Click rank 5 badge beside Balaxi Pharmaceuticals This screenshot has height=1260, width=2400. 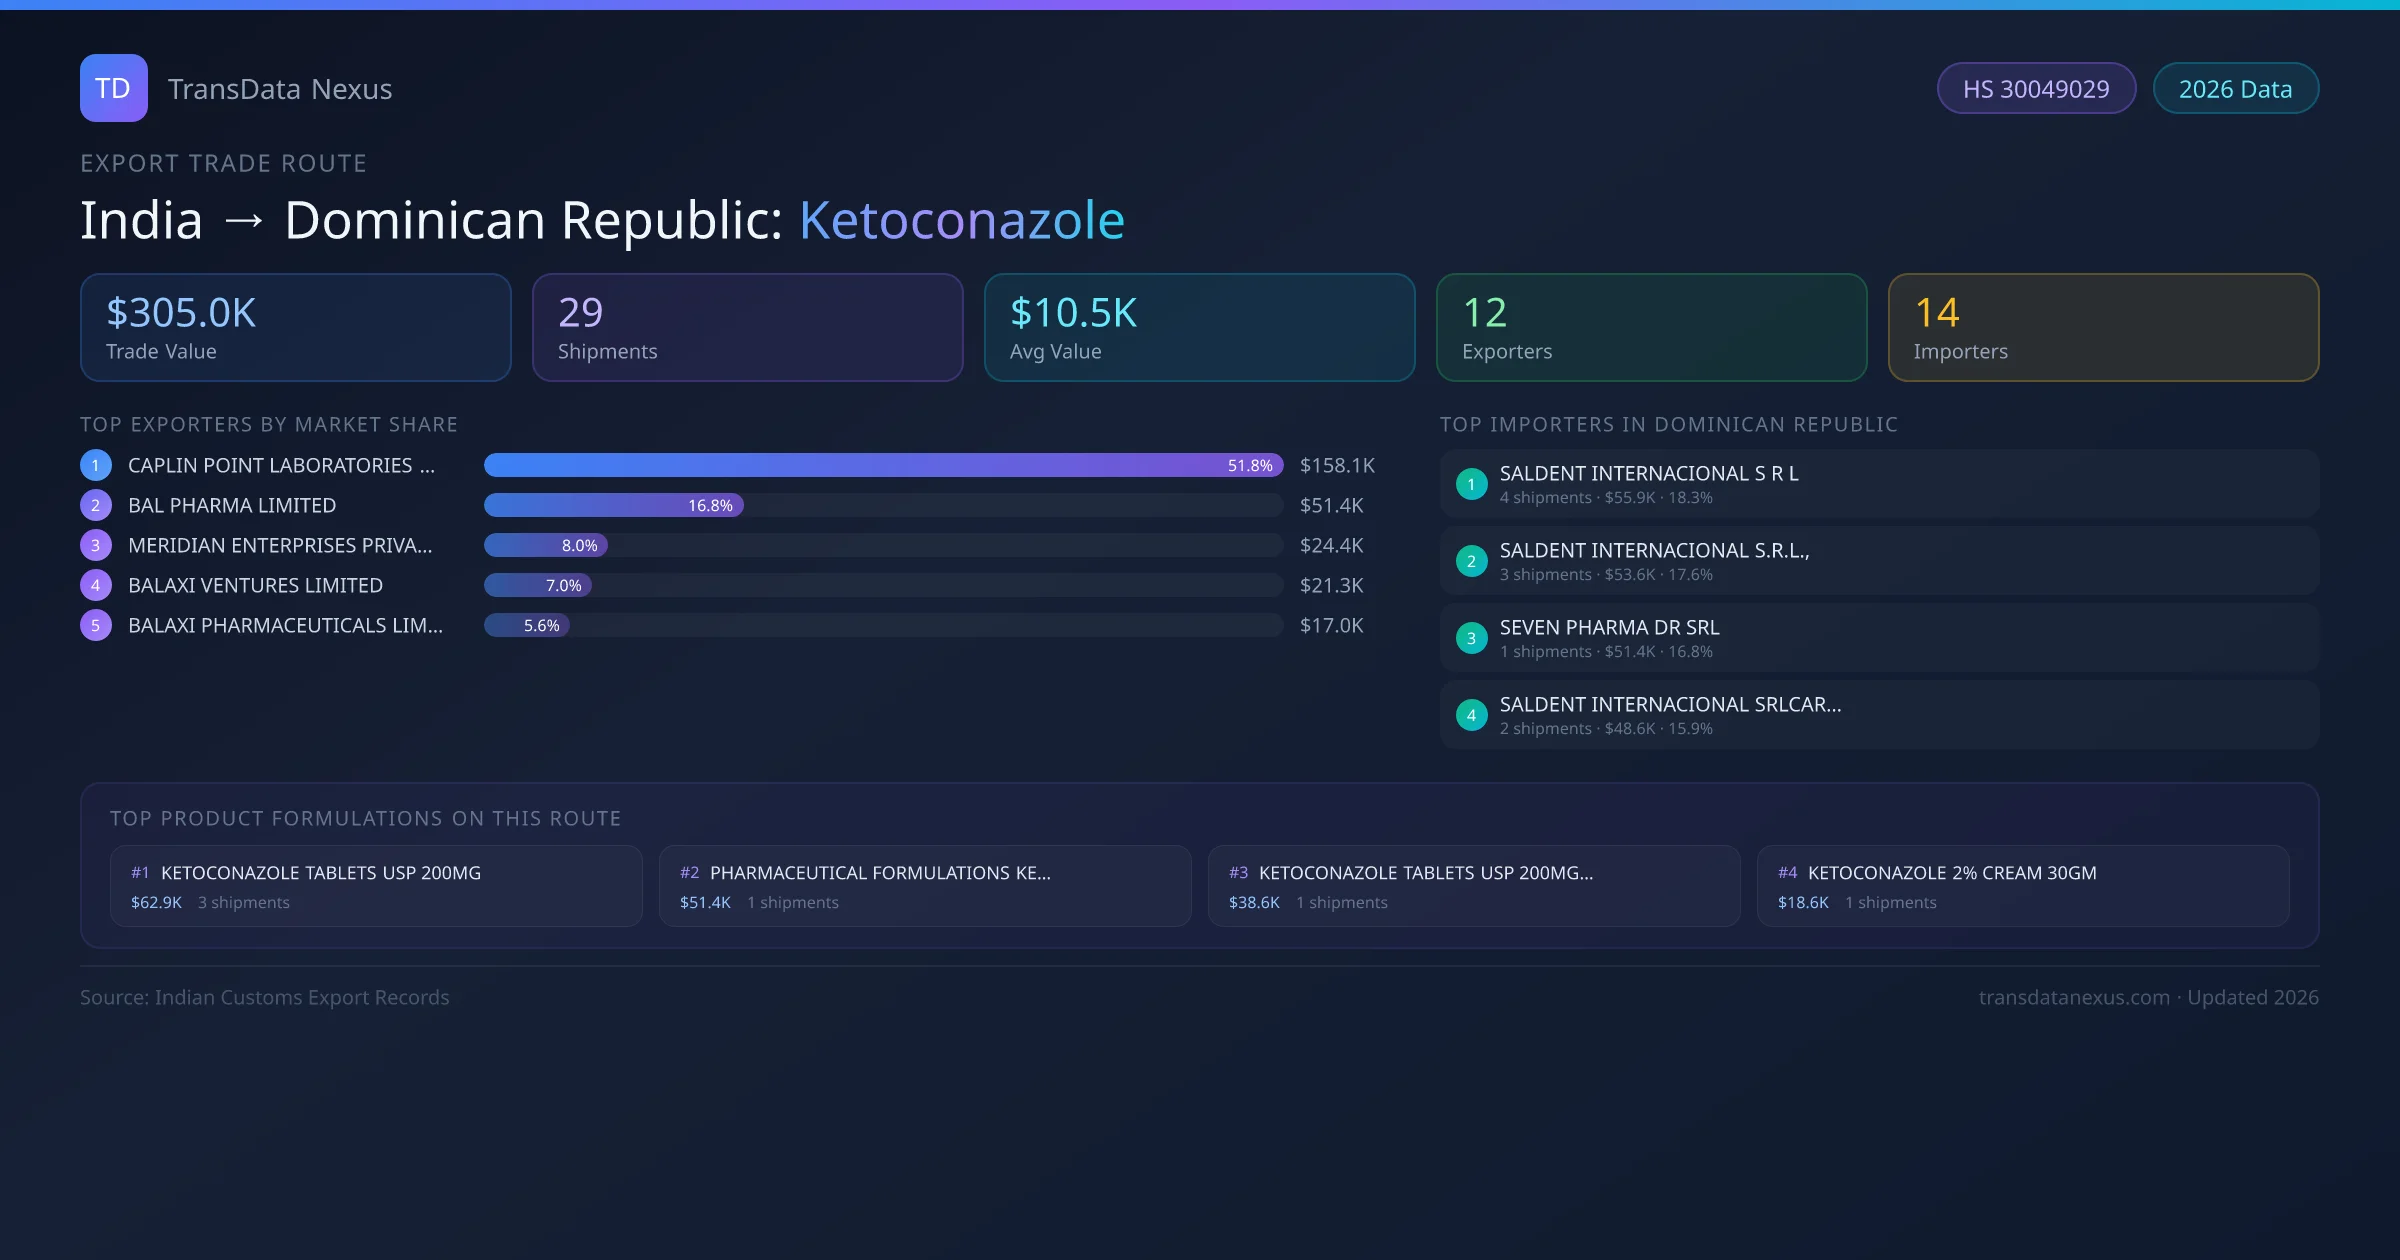96,625
